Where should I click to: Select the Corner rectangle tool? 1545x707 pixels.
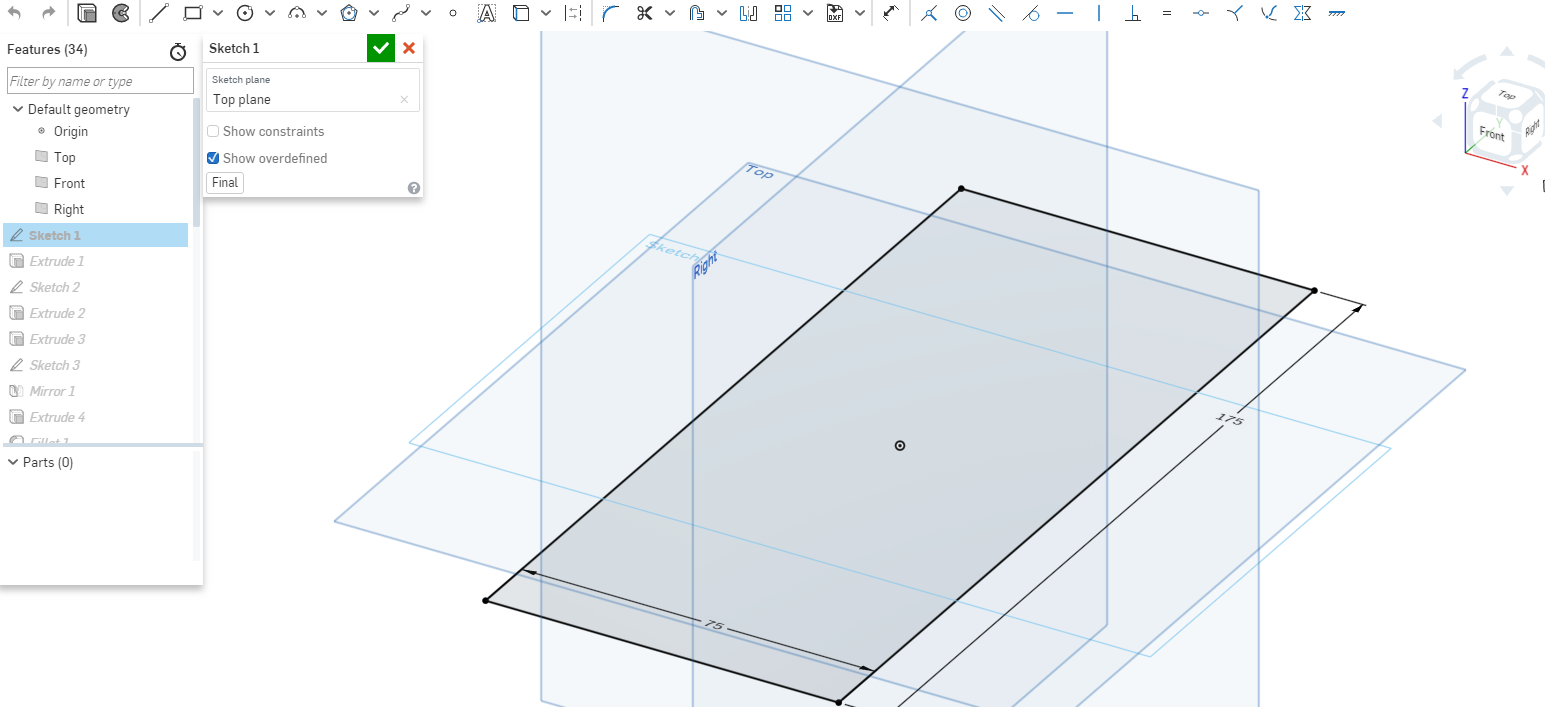pyautogui.click(x=193, y=13)
